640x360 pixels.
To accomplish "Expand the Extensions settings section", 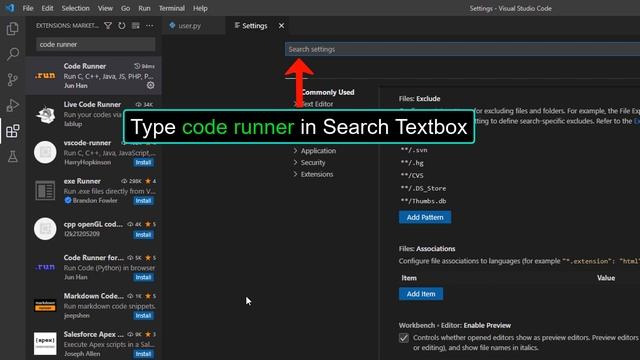I will click(313, 174).
